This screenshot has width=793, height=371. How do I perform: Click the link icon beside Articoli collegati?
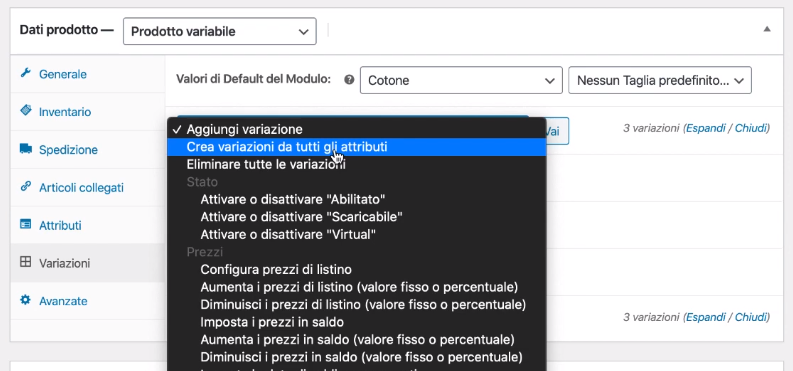(25, 186)
